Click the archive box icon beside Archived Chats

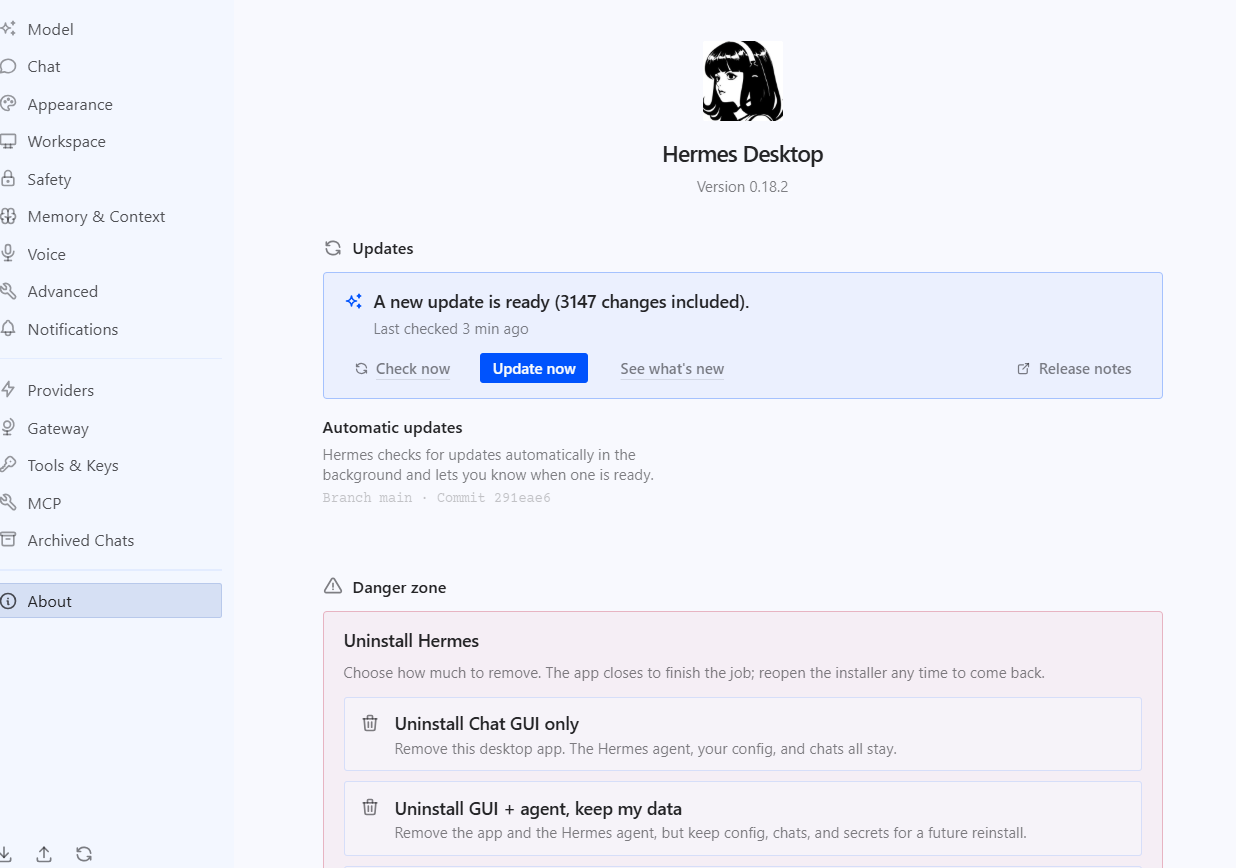coord(8,540)
